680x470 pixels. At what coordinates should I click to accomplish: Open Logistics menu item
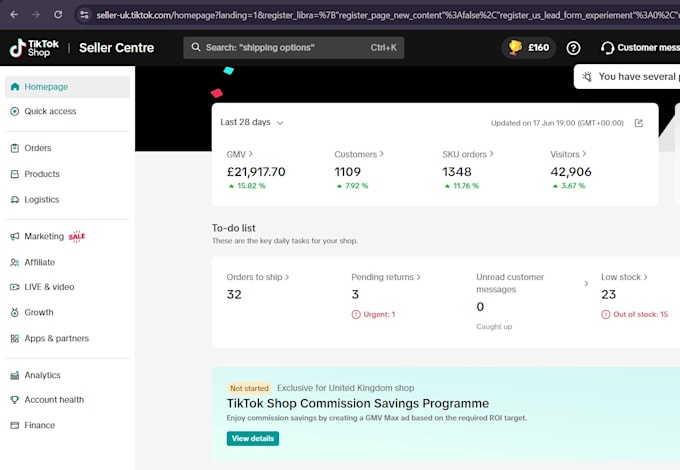click(67, 200)
